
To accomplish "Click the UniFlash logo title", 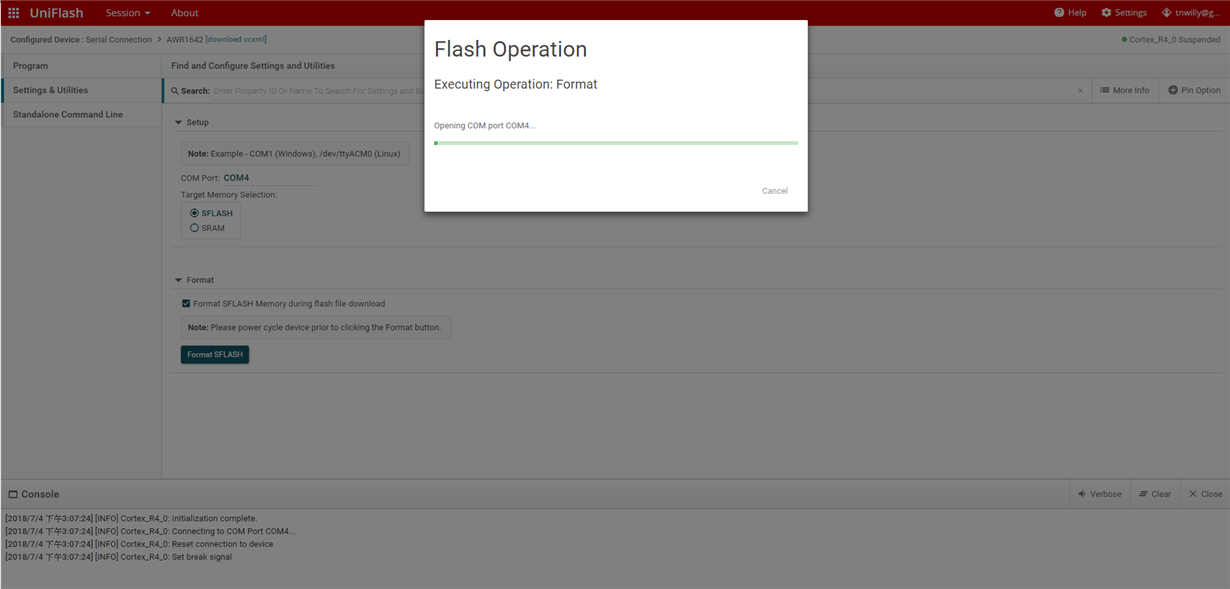I will click(x=57, y=13).
